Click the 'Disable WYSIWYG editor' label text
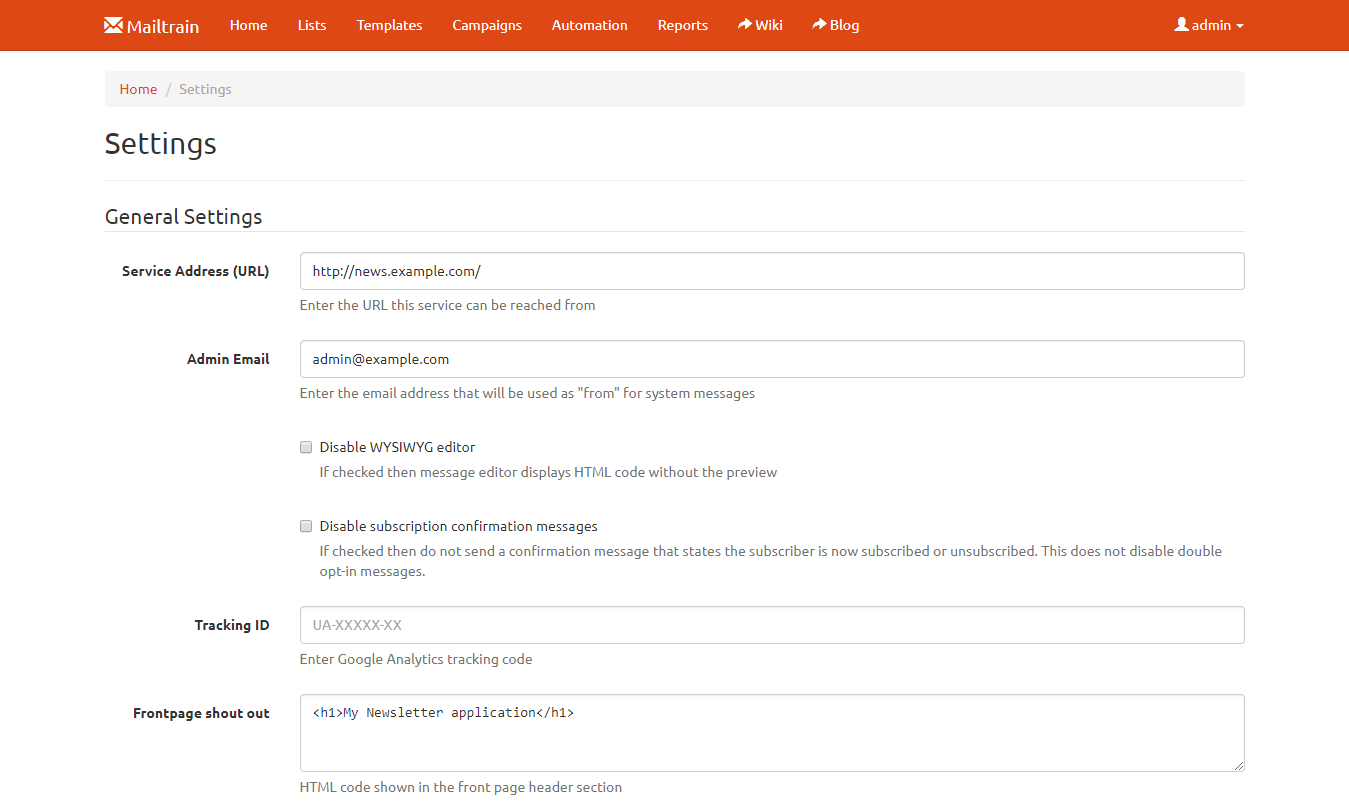This screenshot has height=812, width=1349. [x=398, y=447]
